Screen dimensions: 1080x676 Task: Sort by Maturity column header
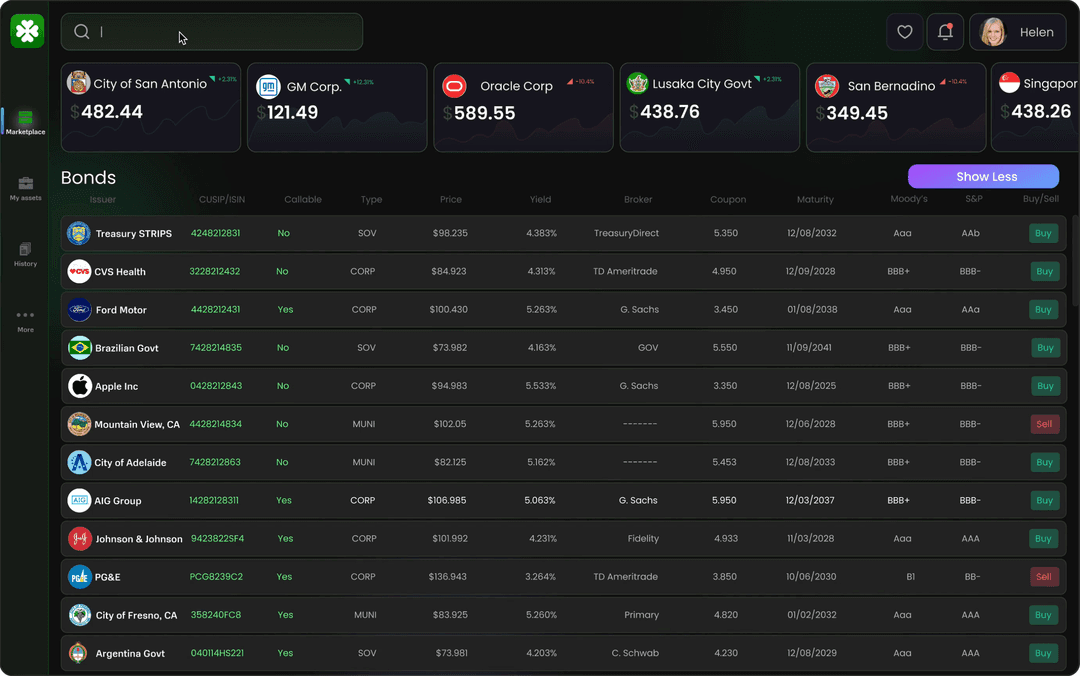pos(815,199)
